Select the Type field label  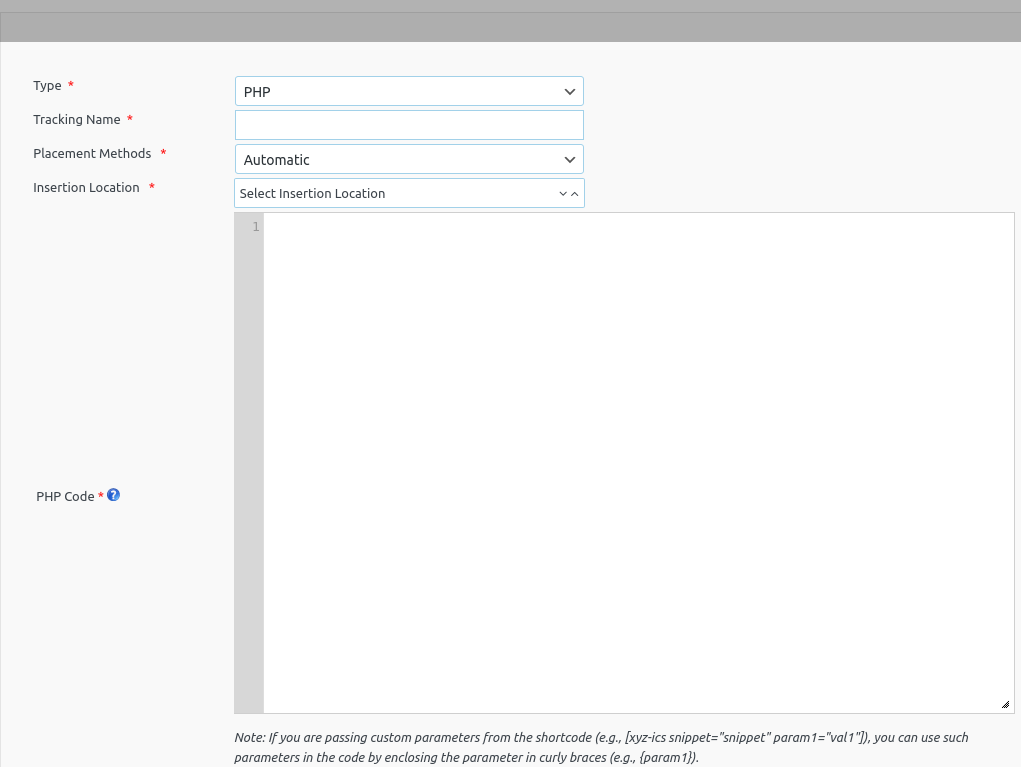tap(46, 85)
